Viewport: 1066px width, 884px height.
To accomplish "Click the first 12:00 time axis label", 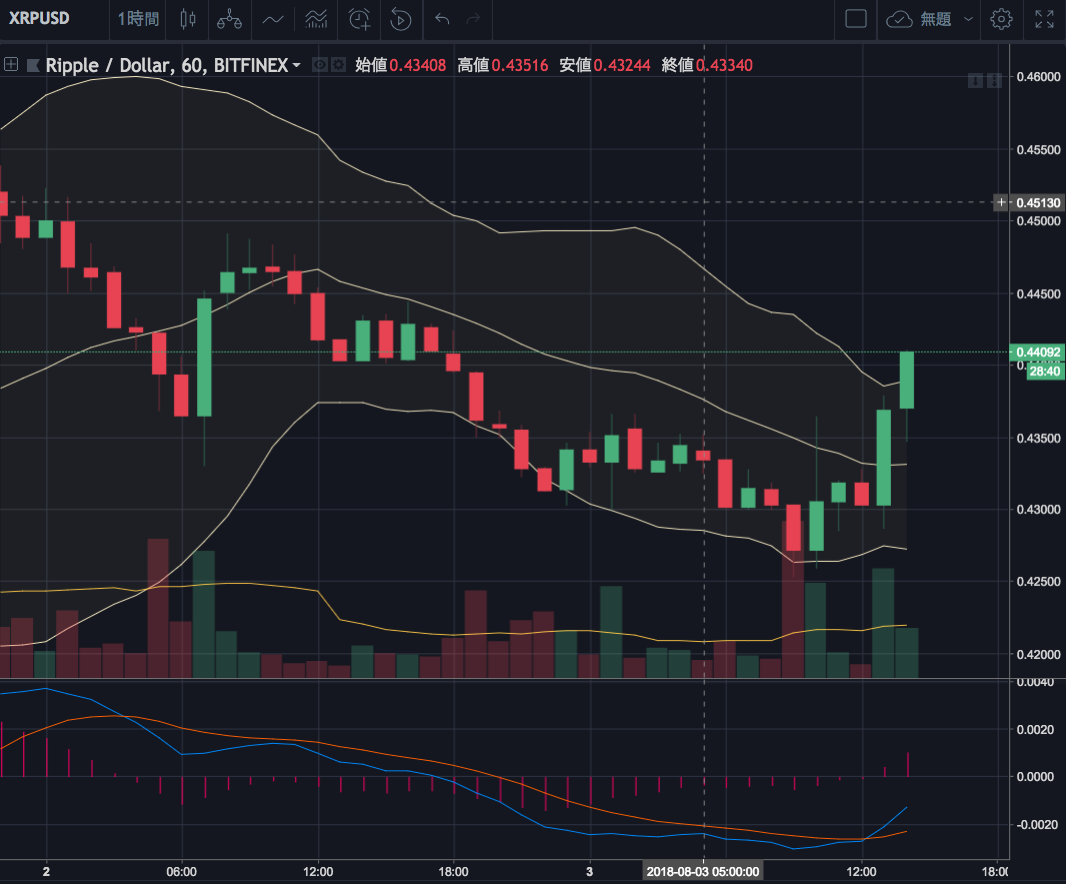I will coord(317,872).
